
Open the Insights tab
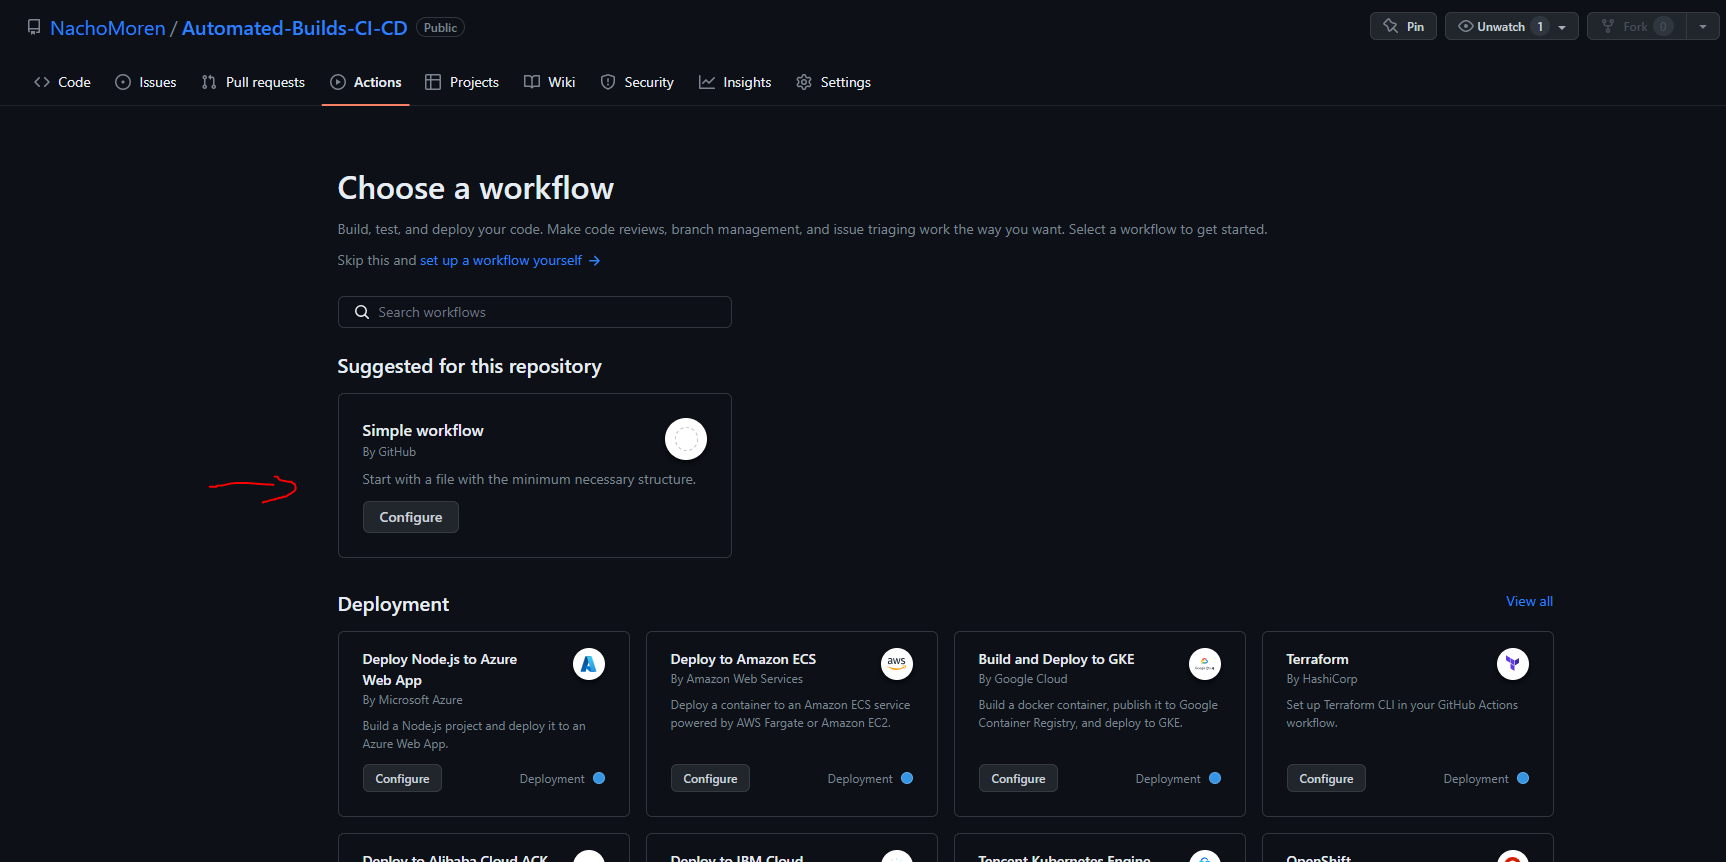point(735,82)
